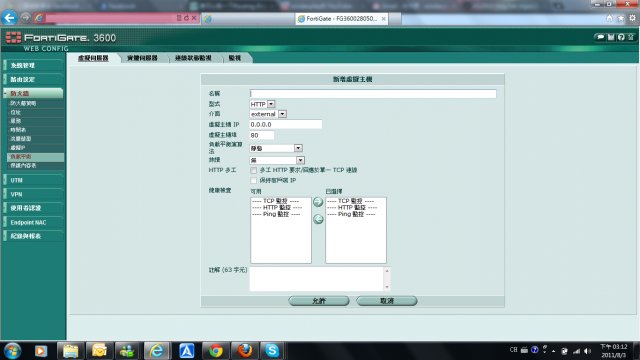Open the last firewall submenu item (protection profile)
Image resolution: width=640 pixels, height=360 pixels.
(36, 166)
